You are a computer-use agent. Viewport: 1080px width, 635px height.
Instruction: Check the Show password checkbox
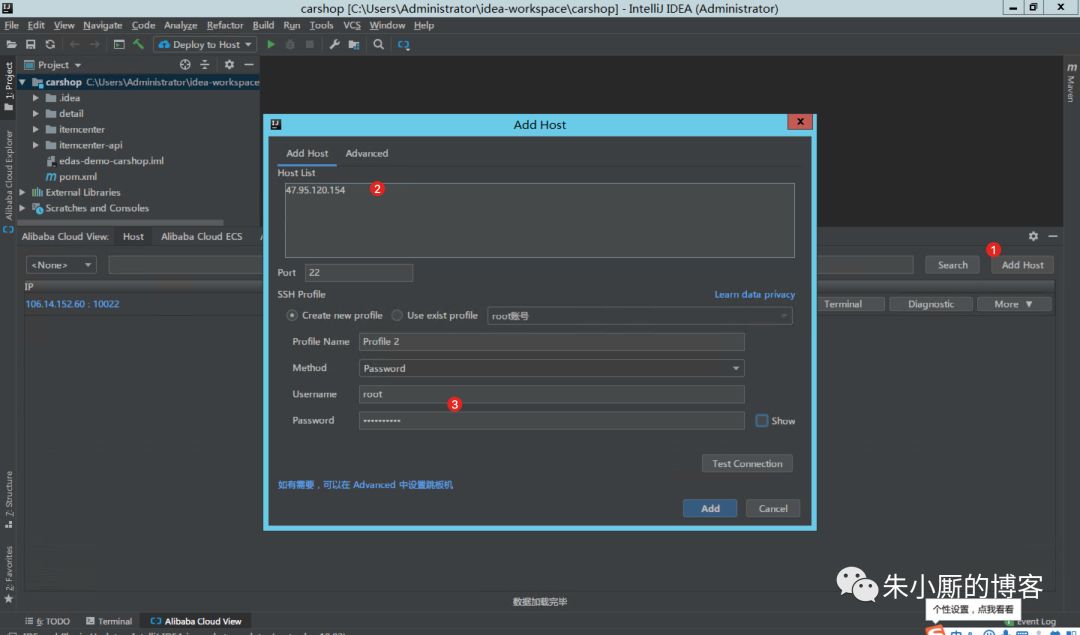(x=762, y=421)
